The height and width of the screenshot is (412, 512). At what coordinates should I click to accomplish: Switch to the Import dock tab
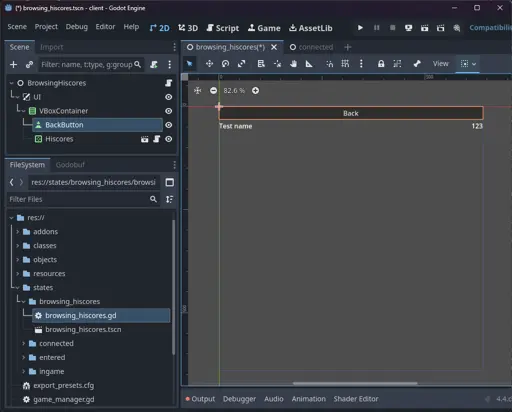(x=51, y=47)
